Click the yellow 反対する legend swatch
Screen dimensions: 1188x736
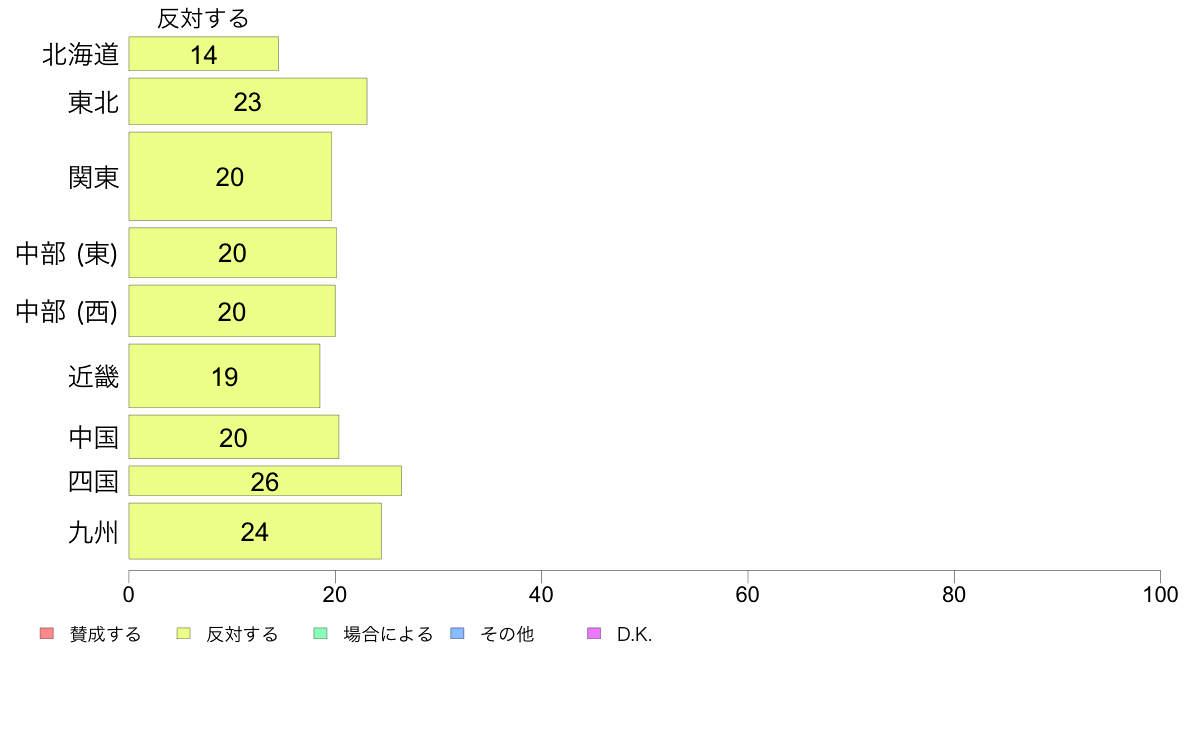(x=183, y=633)
